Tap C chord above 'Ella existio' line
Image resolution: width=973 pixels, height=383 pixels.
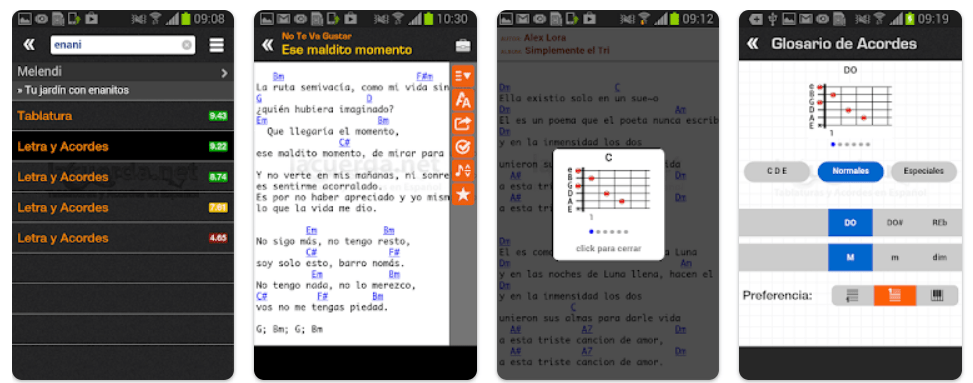click(x=617, y=88)
